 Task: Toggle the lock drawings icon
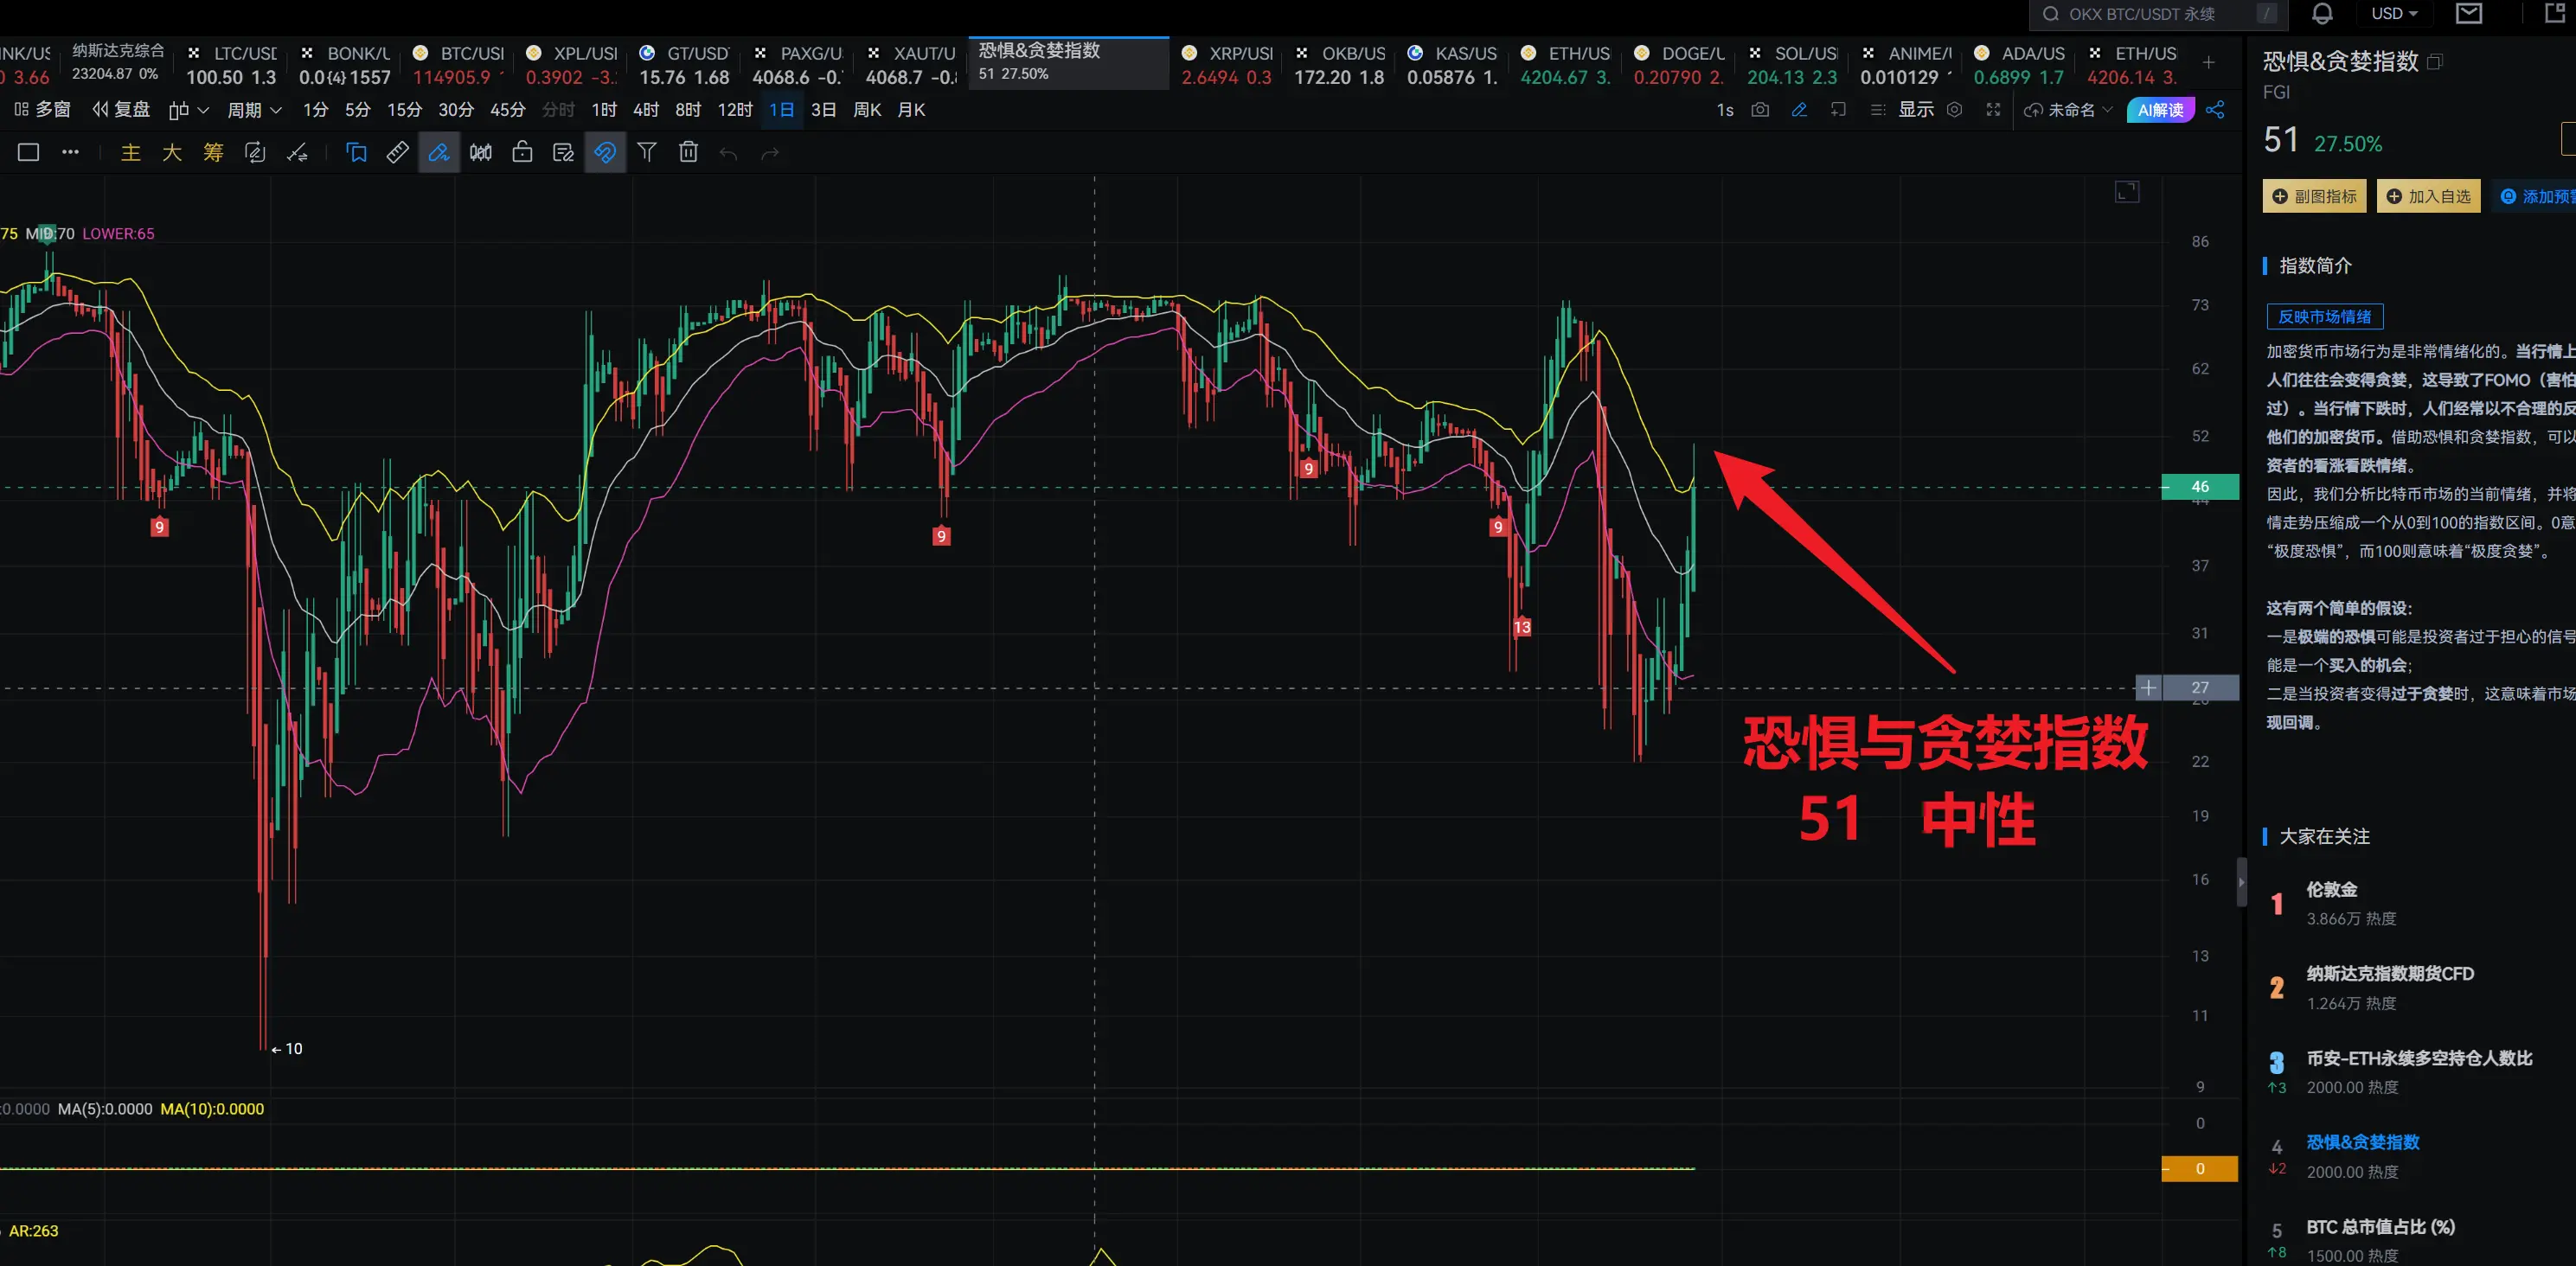point(522,152)
